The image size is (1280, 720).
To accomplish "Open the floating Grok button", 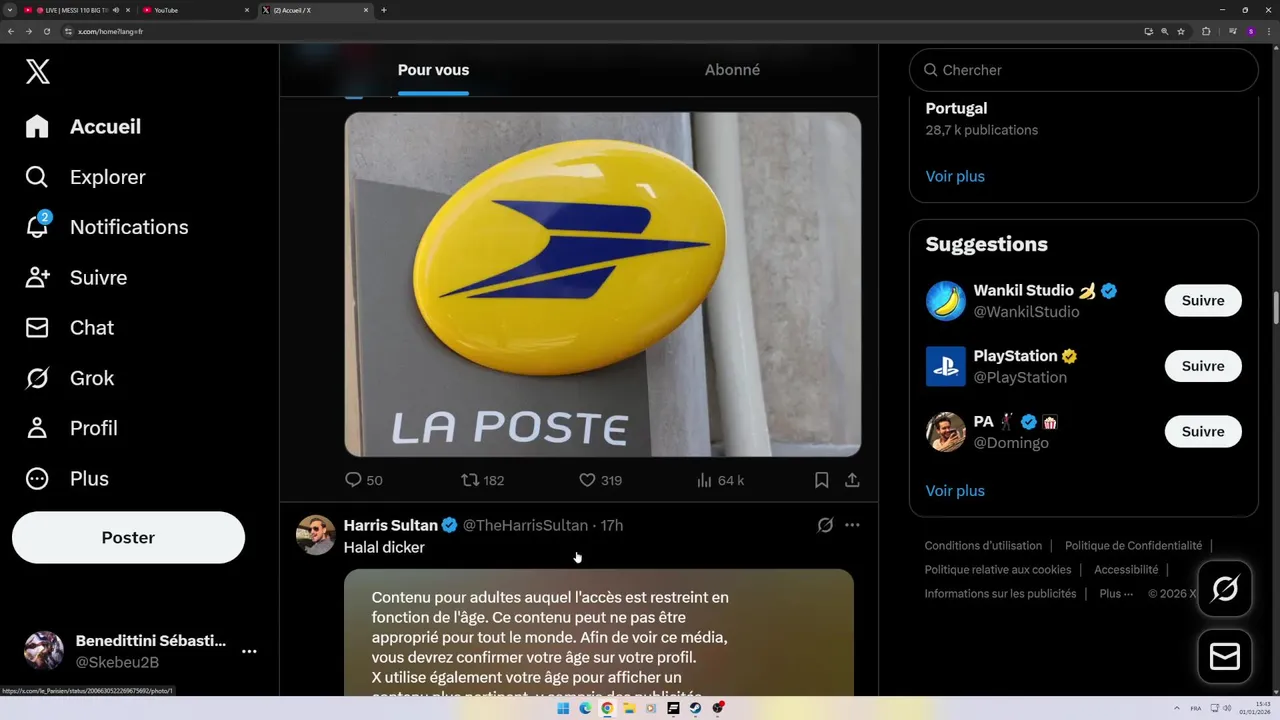I will point(1225,589).
